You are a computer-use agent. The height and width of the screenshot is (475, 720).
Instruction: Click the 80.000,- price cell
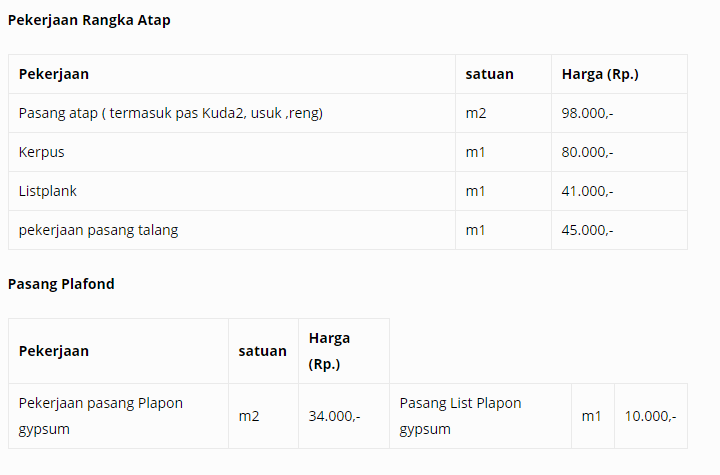click(587, 153)
